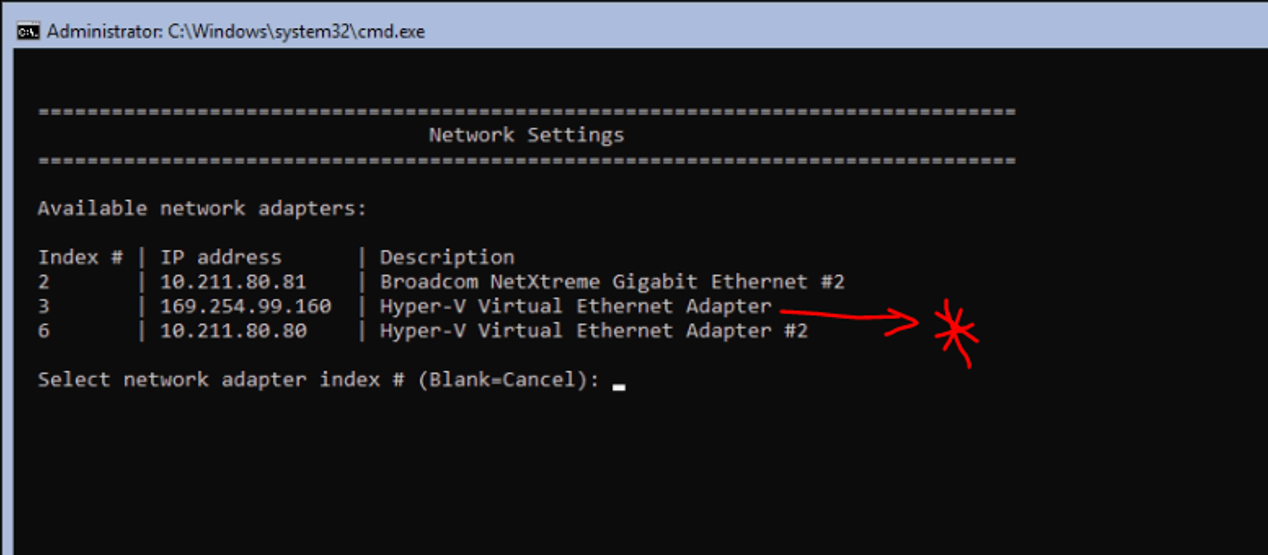Select index number 6 in the list
Screen dimensions: 1268x555
44,330
